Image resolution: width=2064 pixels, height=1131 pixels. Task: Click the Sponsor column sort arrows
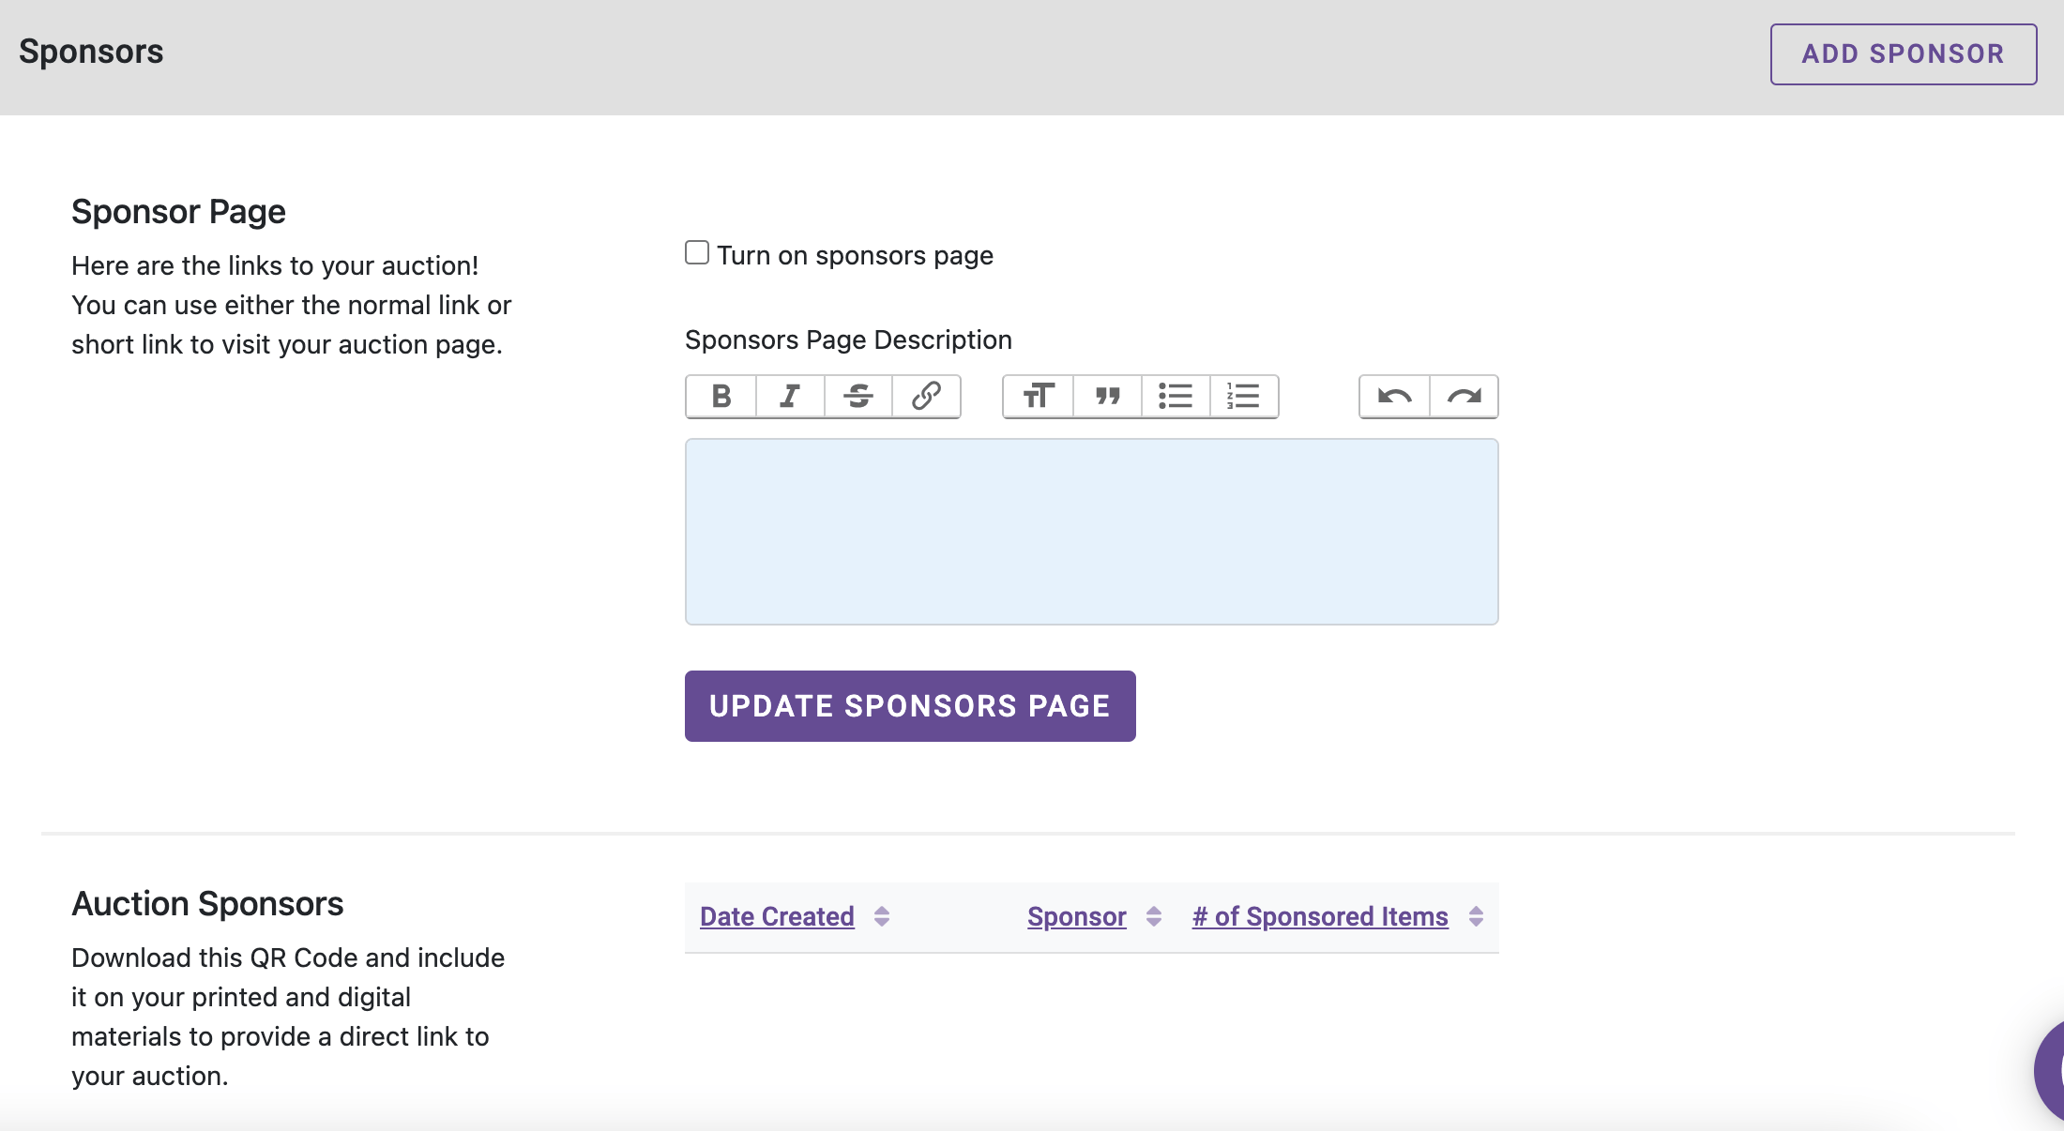pos(1153,917)
